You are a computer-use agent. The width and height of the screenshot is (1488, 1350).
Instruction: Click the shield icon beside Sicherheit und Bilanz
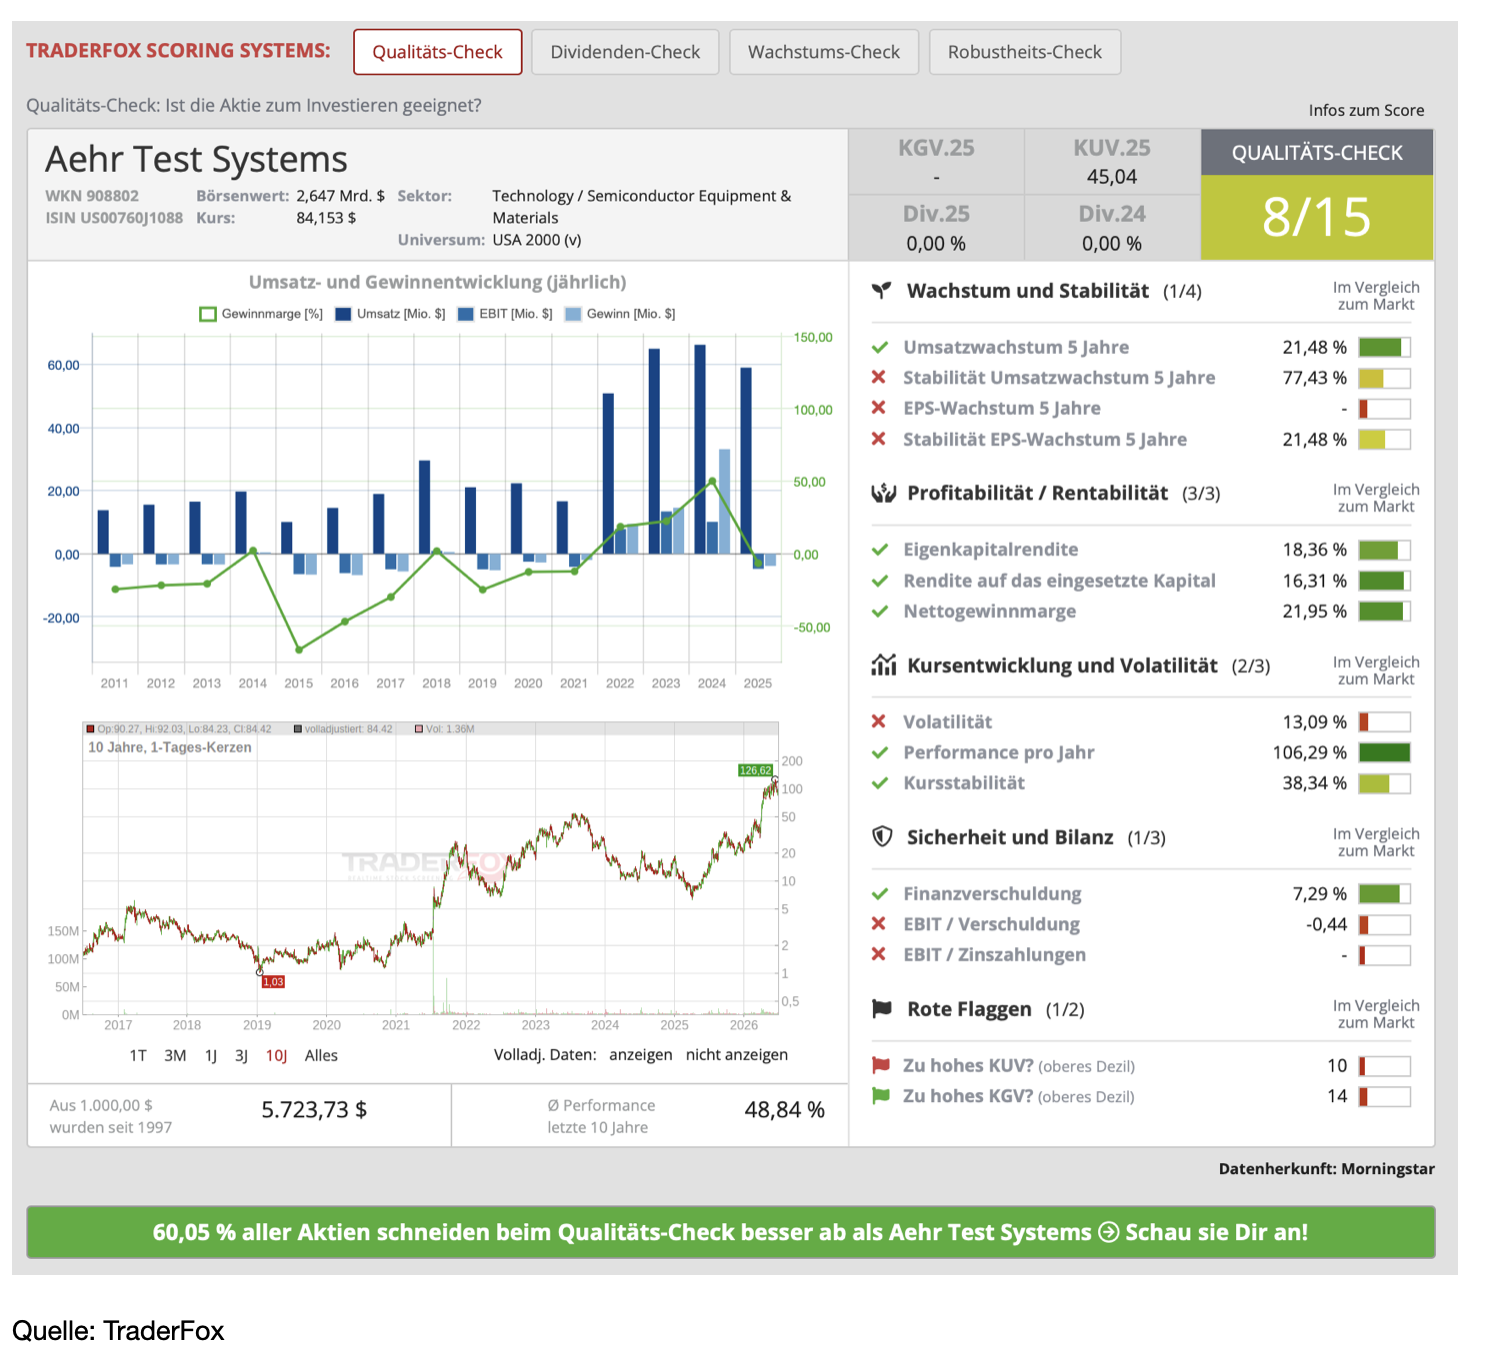pos(882,837)
